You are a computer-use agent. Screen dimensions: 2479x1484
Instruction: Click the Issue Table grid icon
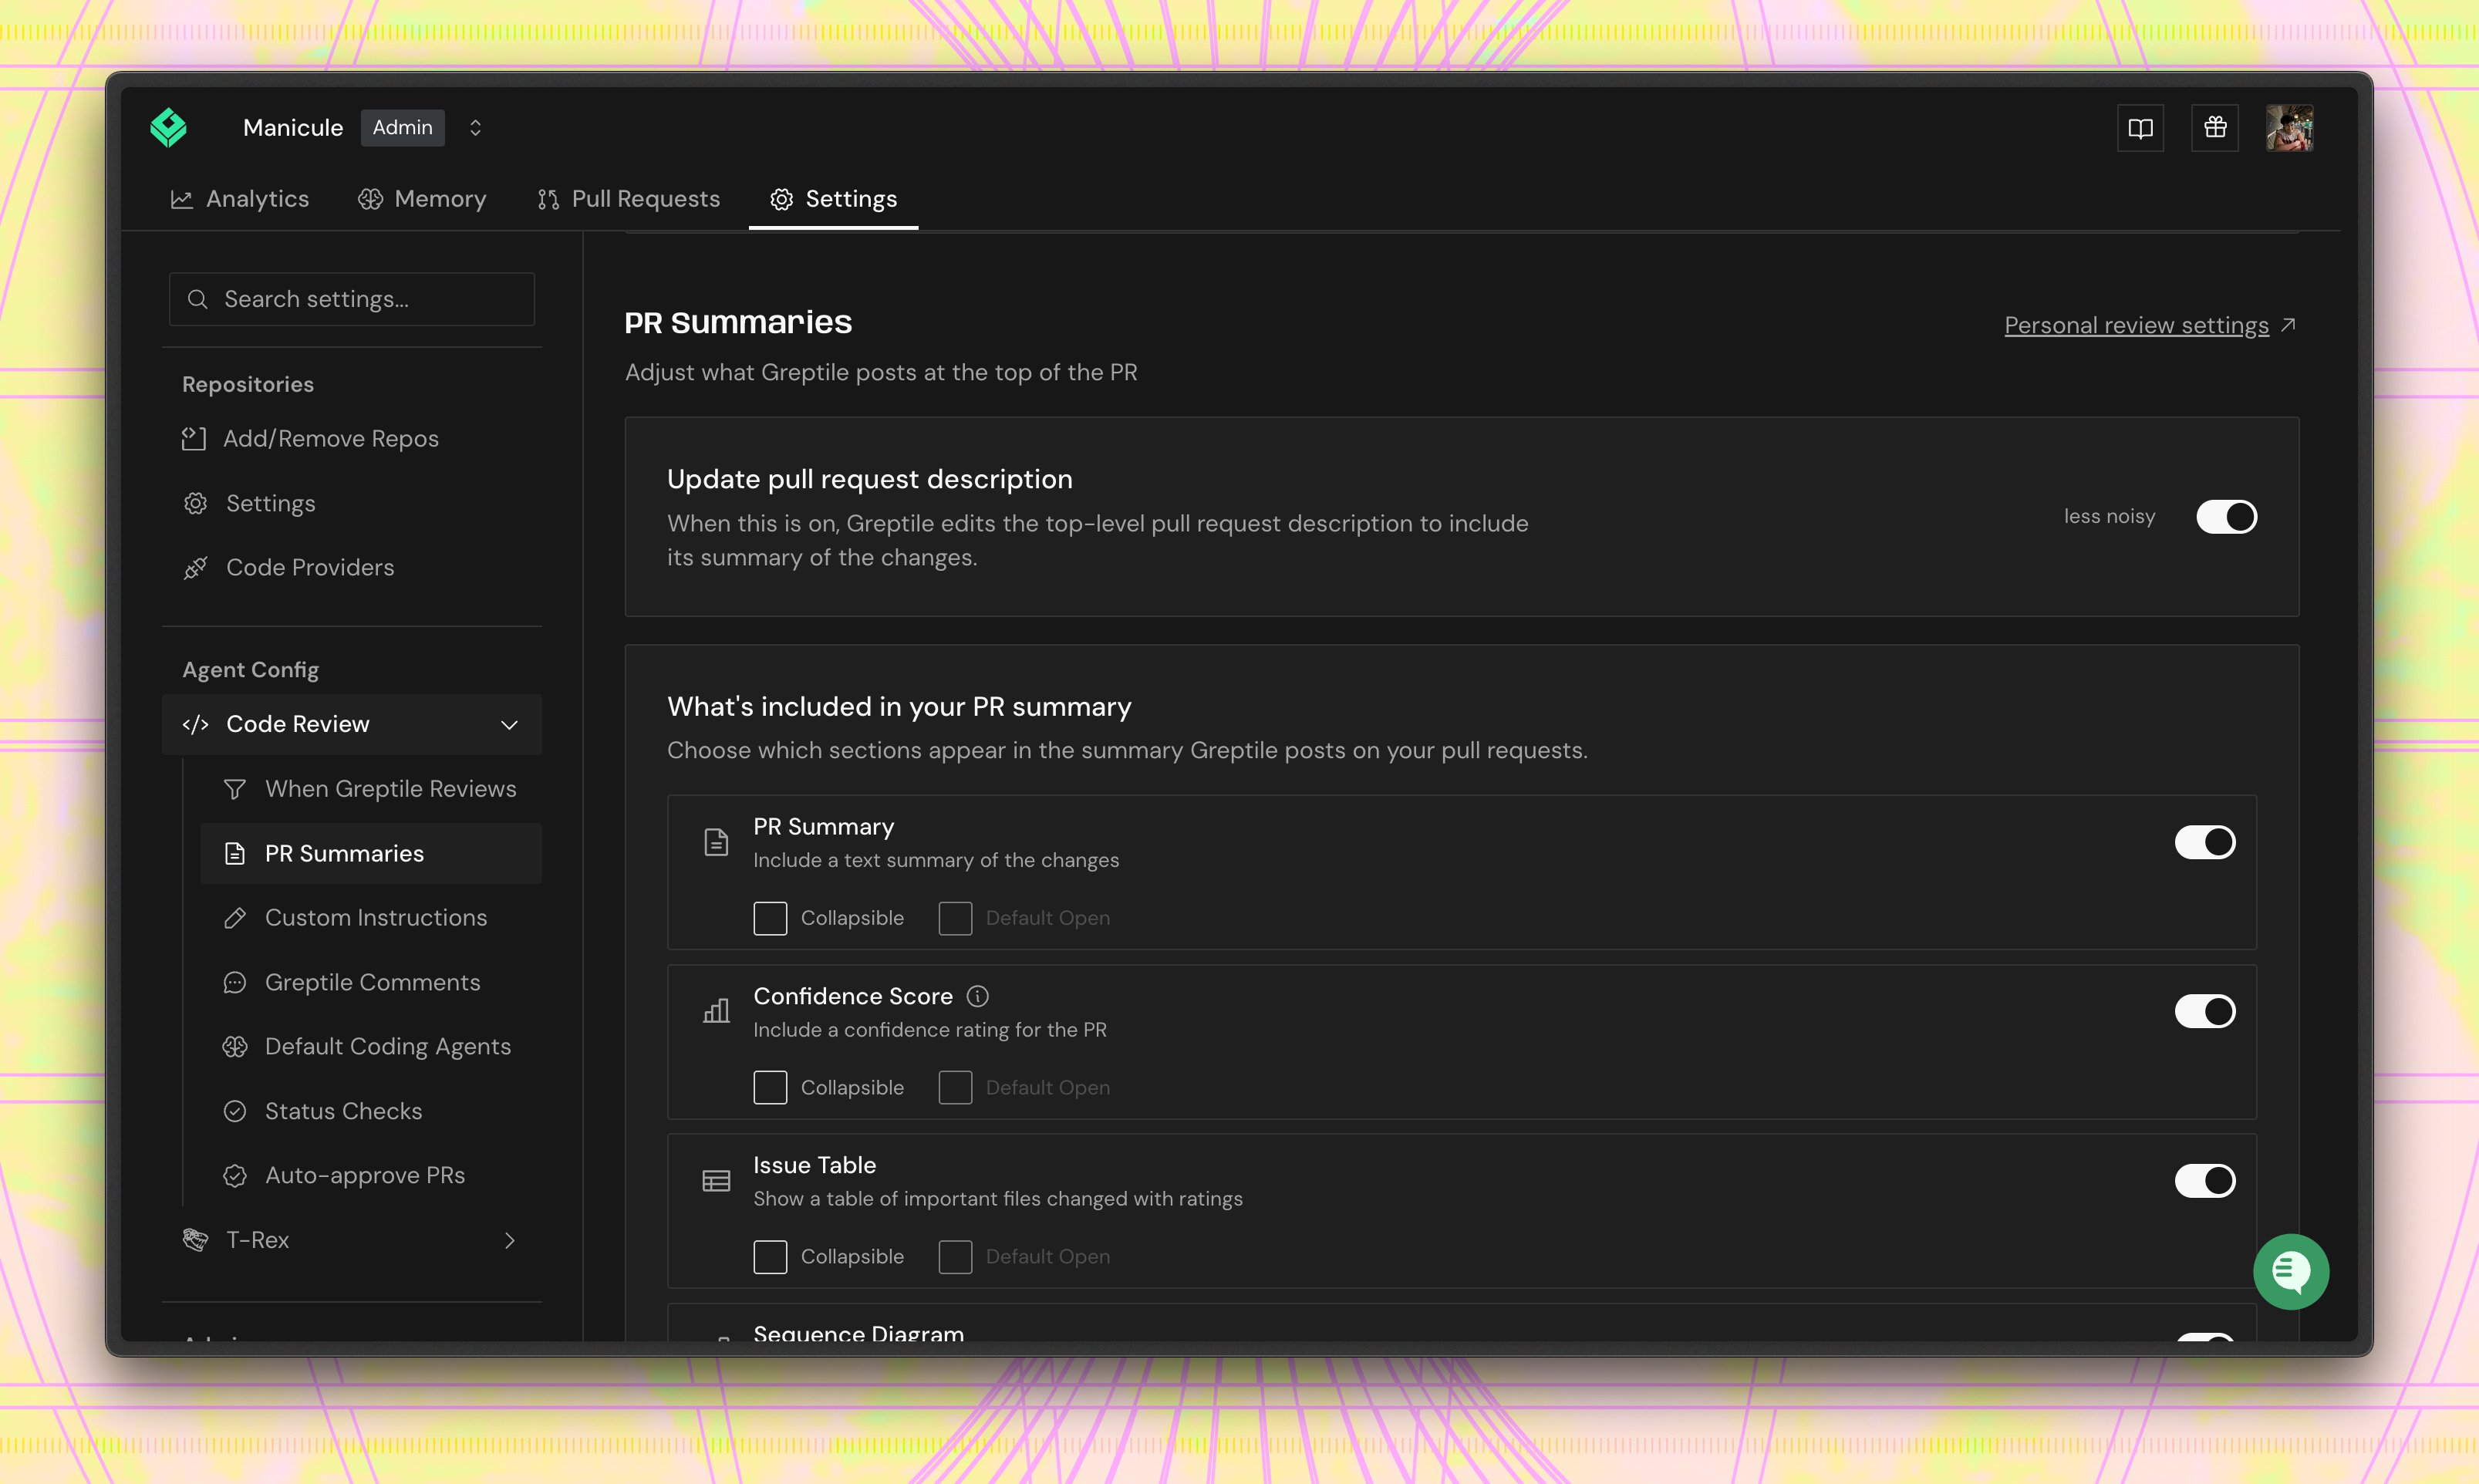(716, 1181)
